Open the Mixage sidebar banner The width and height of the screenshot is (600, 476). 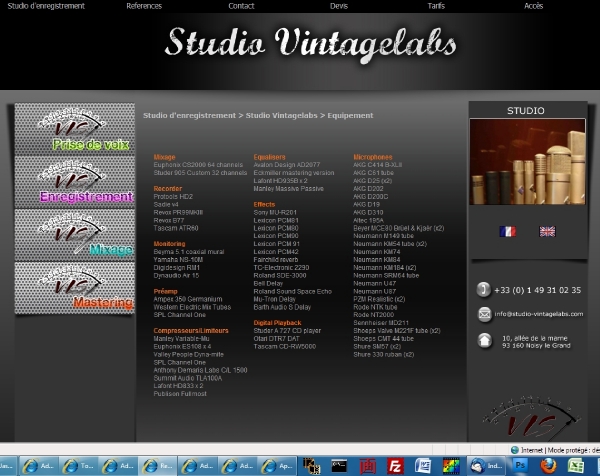(75, 235)
